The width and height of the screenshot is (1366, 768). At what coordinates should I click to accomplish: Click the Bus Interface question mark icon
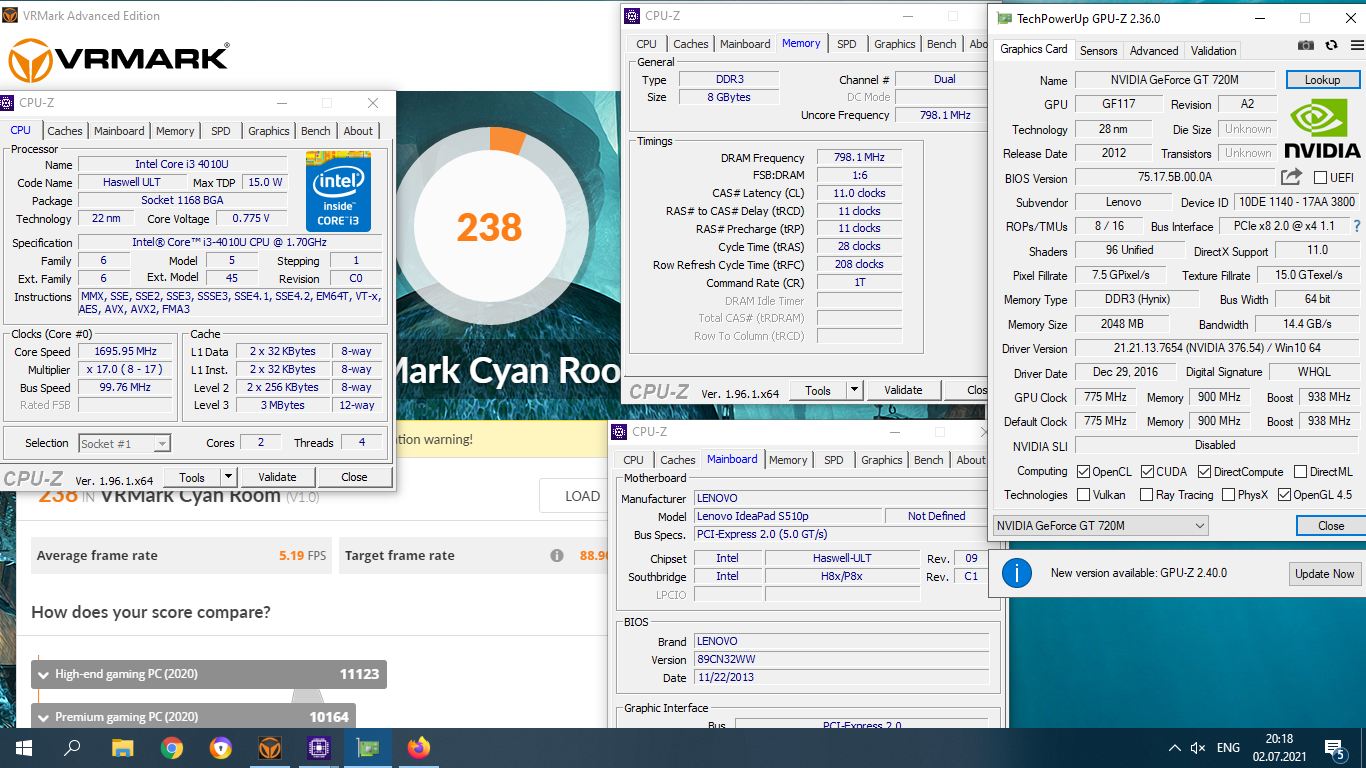point(1357,227)
